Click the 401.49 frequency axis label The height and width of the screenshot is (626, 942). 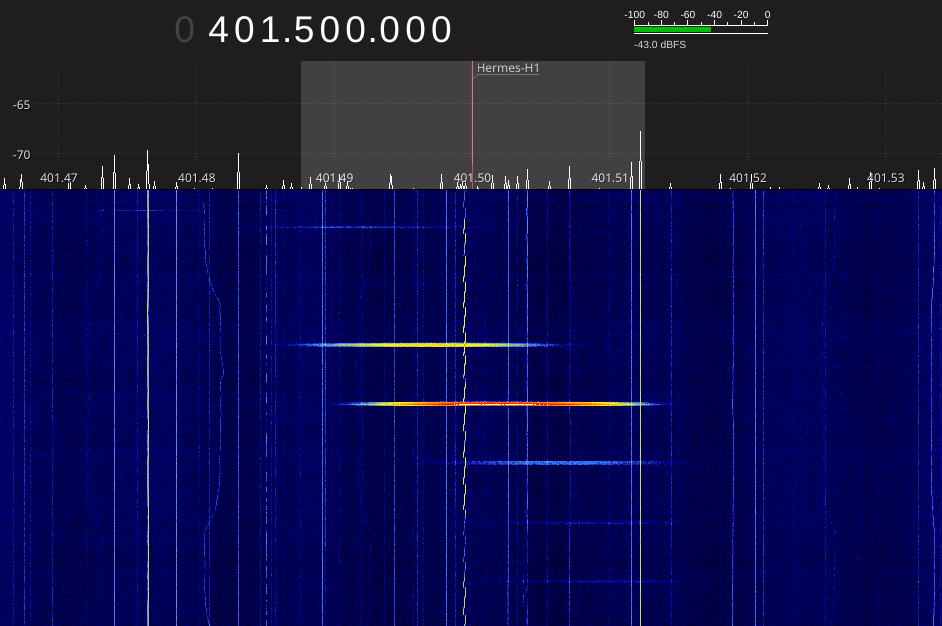[x=335, y=178]
